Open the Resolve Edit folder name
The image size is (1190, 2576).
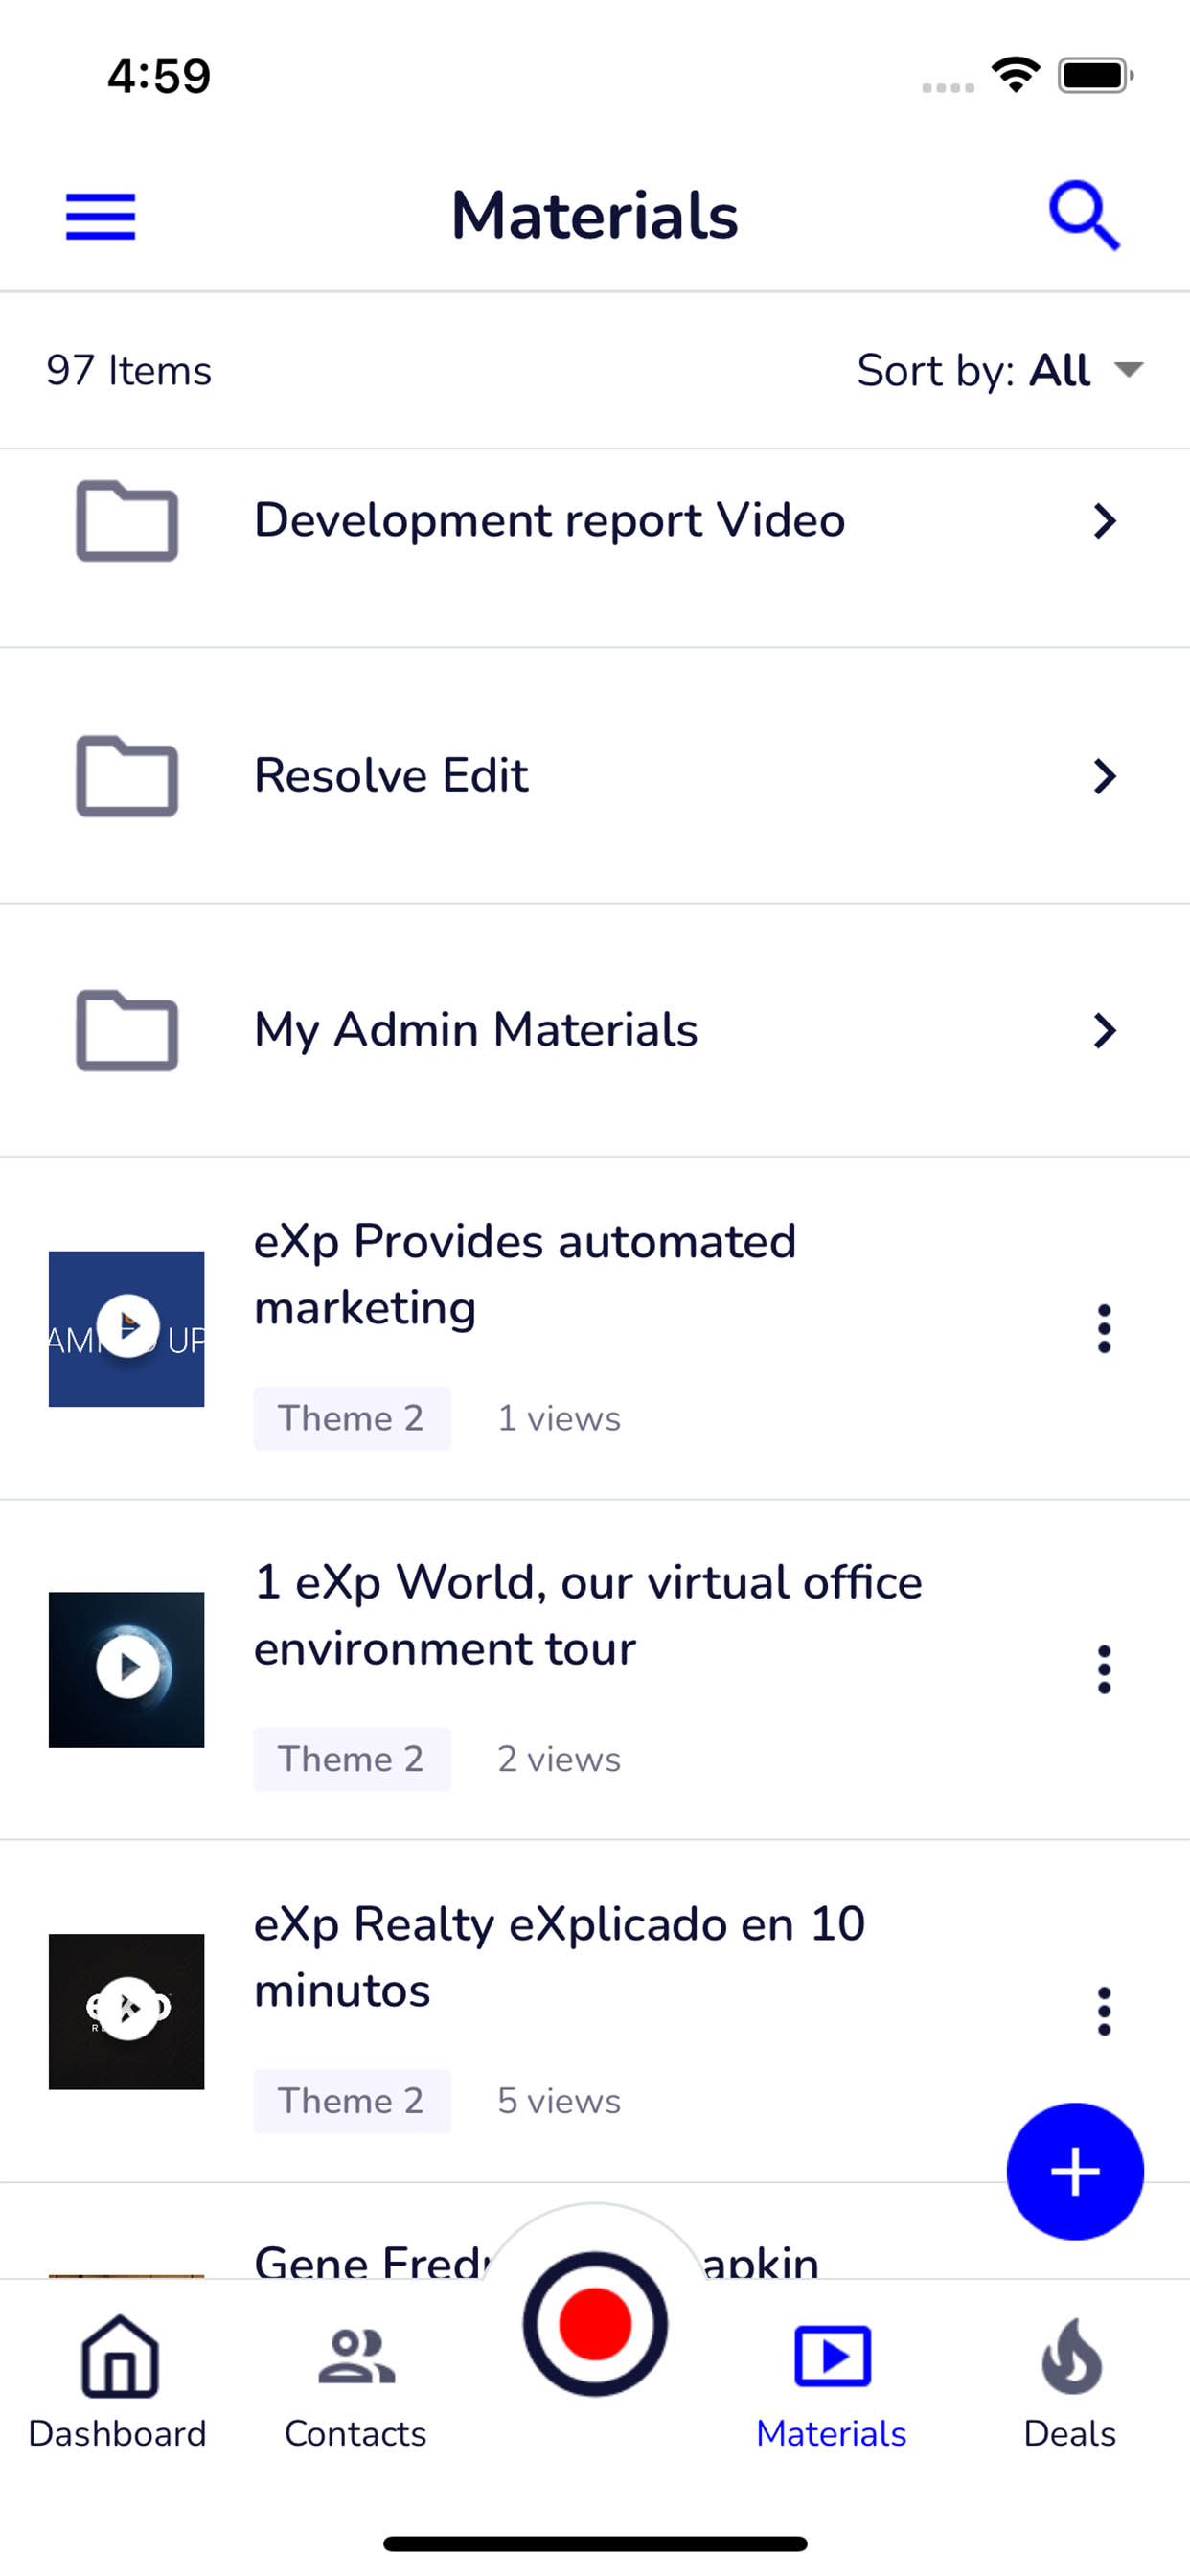(391, 775)
